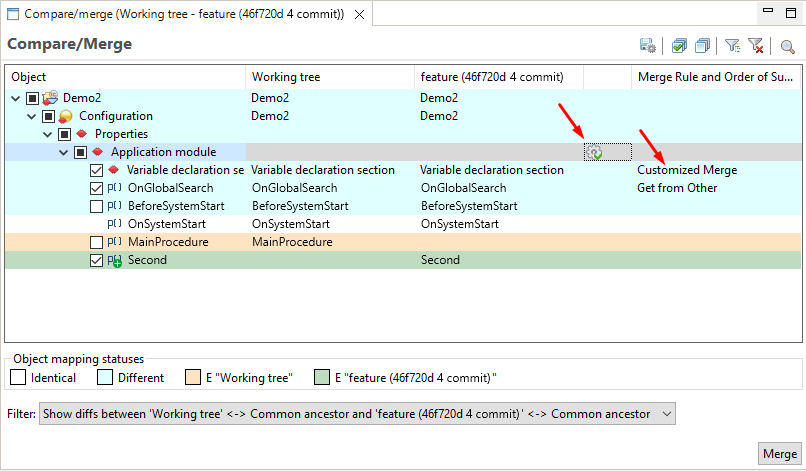Click the Customized Merge rule cell
The height and width of the screenshot is (471, 806).
click(687, 170)
